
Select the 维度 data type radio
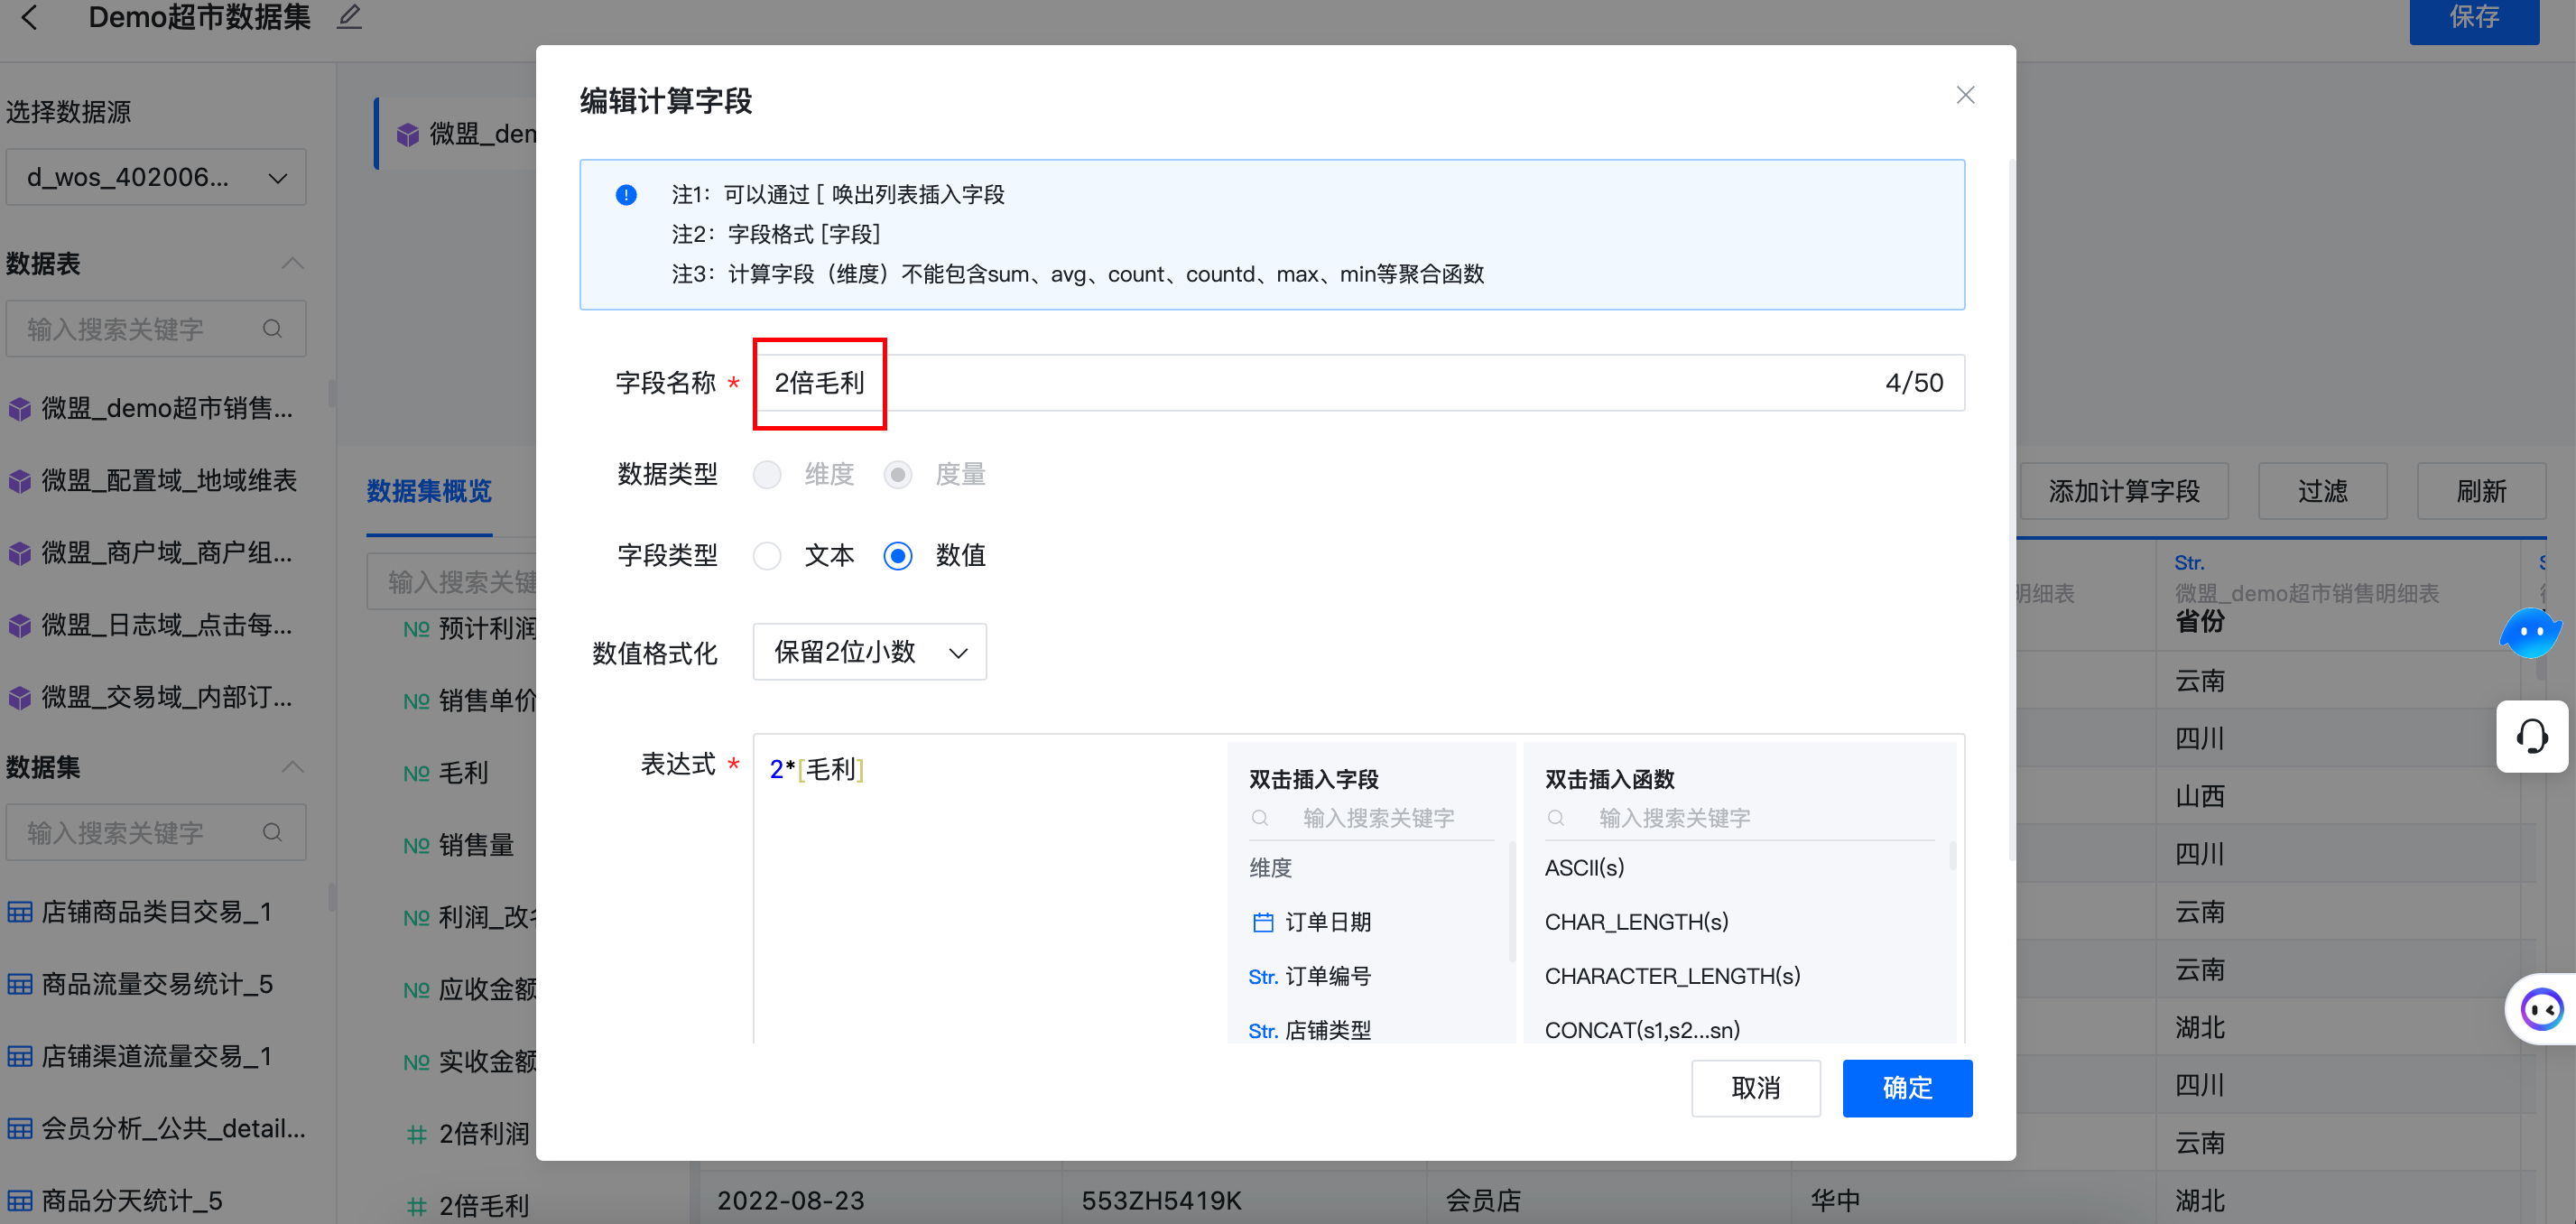[767, 475]
